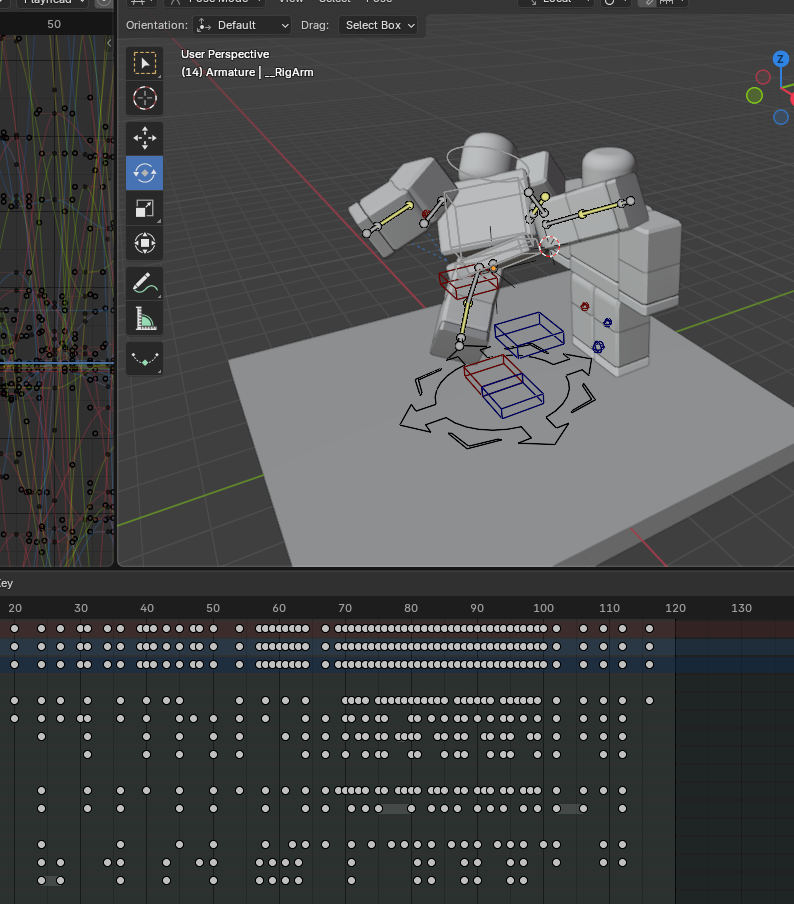Select red box control bone at the hip

[x=468, y=281]
